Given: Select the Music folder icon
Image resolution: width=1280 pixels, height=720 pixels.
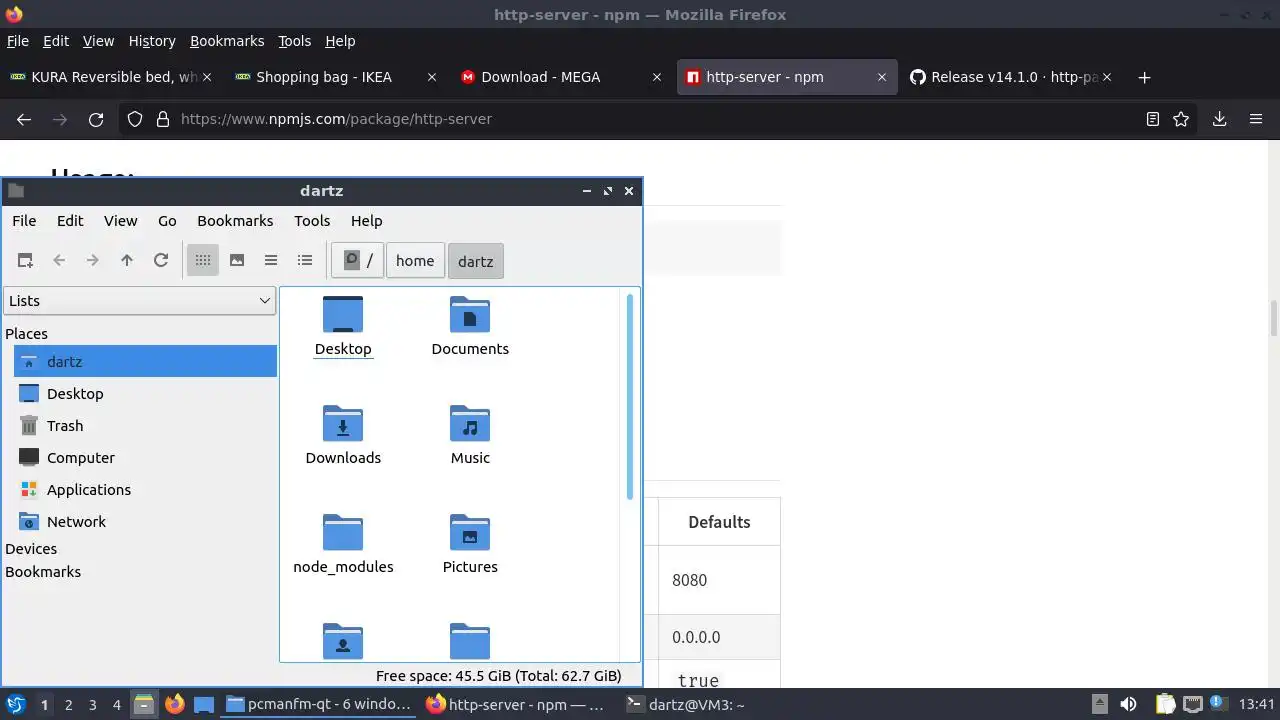Looking at the screenshot, I should 470,436.
